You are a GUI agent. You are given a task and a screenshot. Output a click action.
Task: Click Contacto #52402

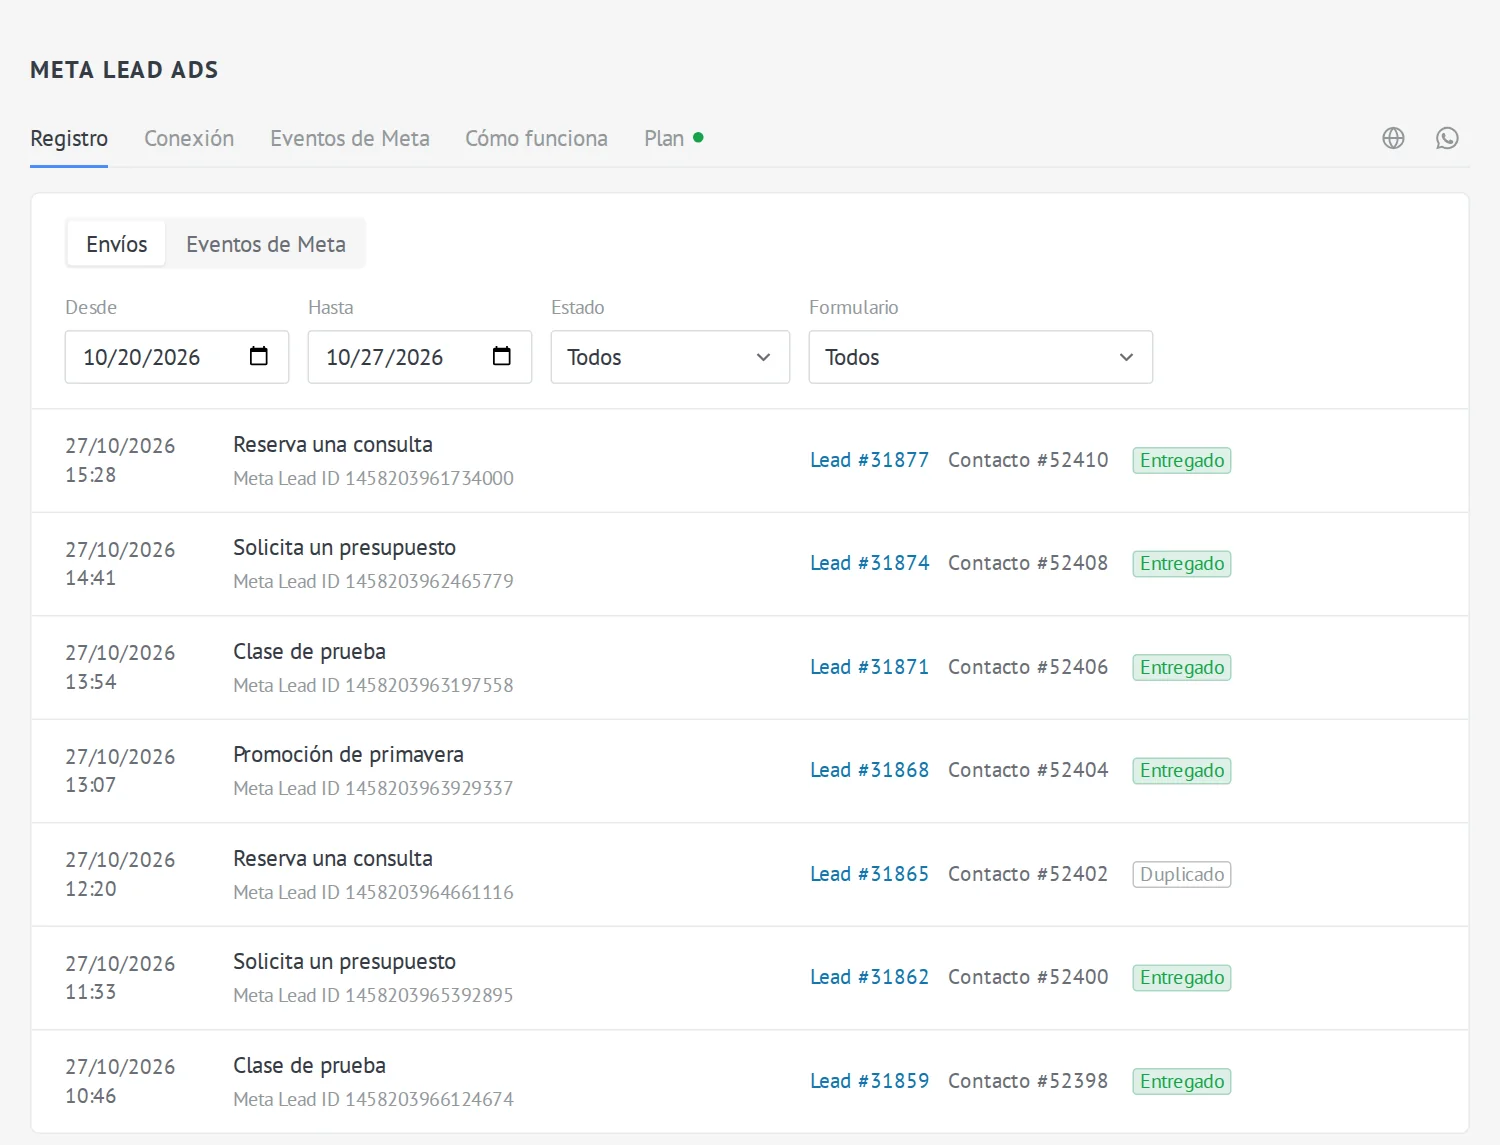point(1028,874)
